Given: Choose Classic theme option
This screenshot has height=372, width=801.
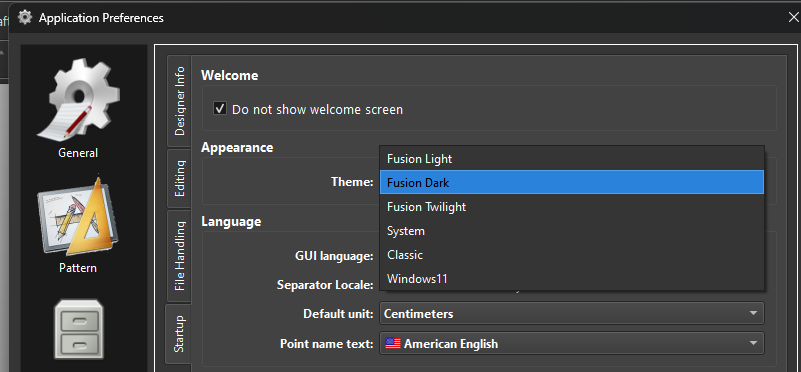Looking at the screenshot, I should click(x=572, y=254).
